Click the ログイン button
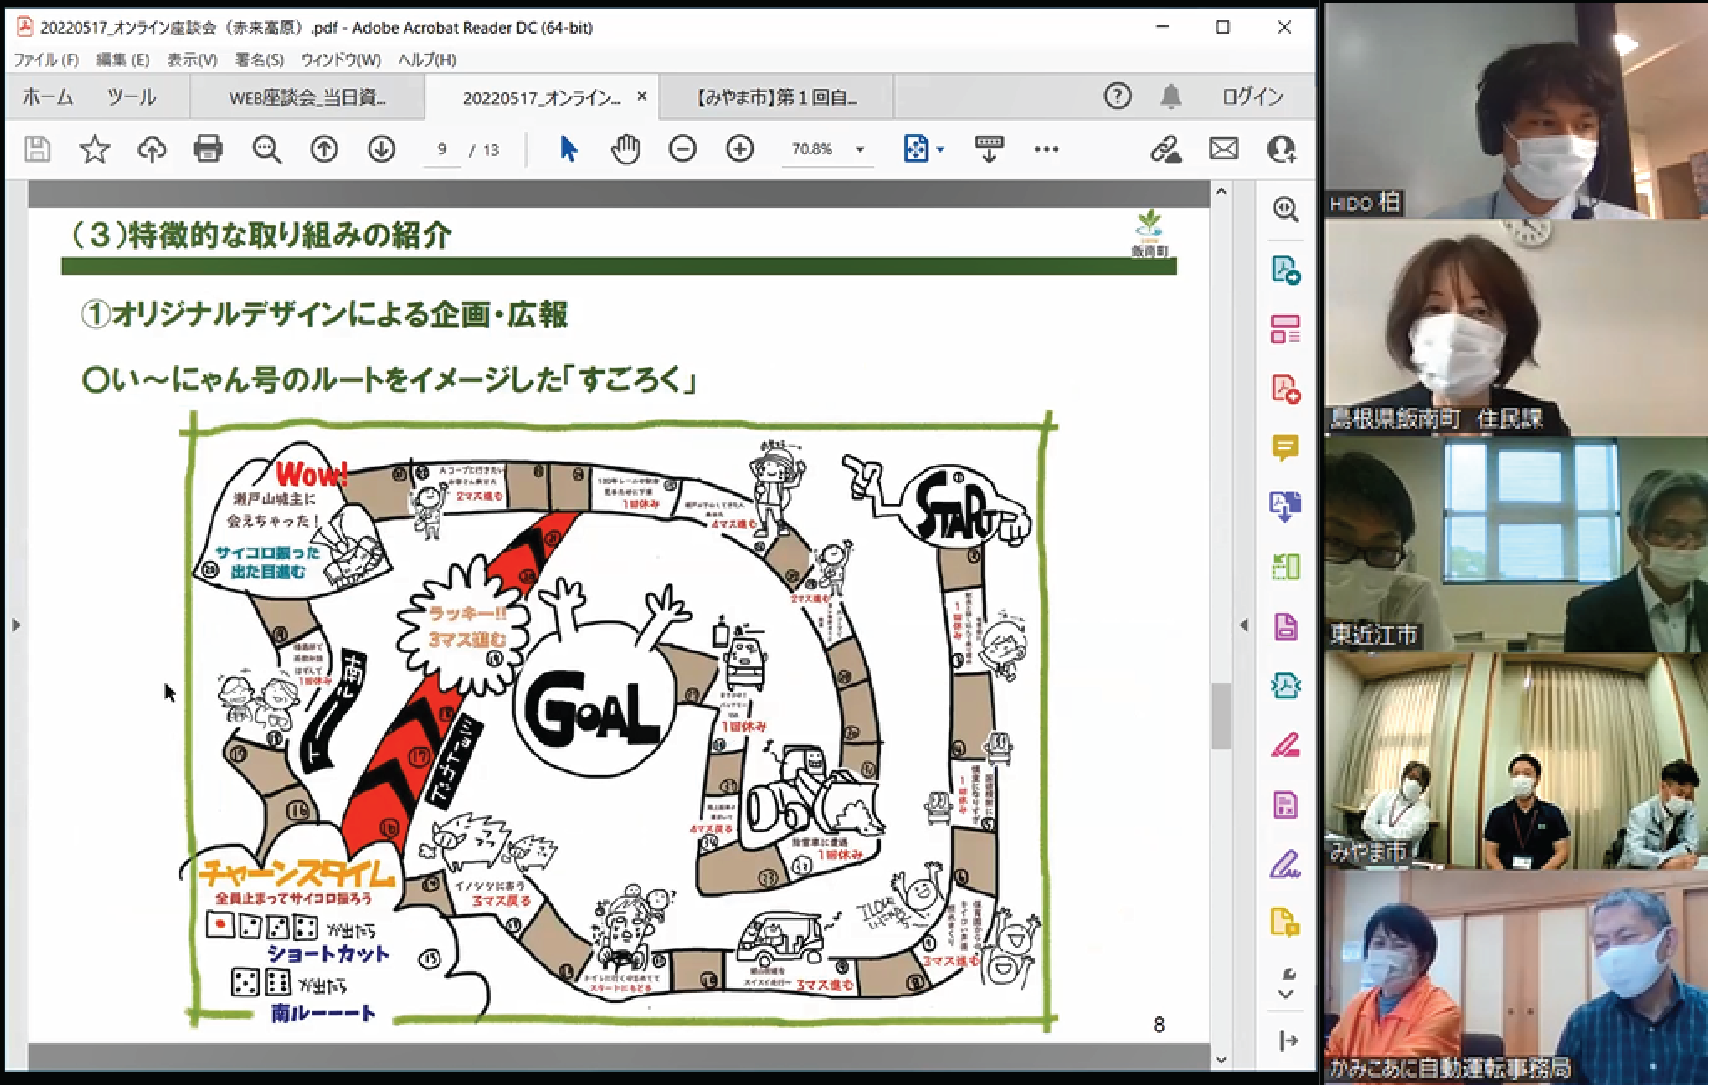1709x1086 pixels. (1253, 97)
